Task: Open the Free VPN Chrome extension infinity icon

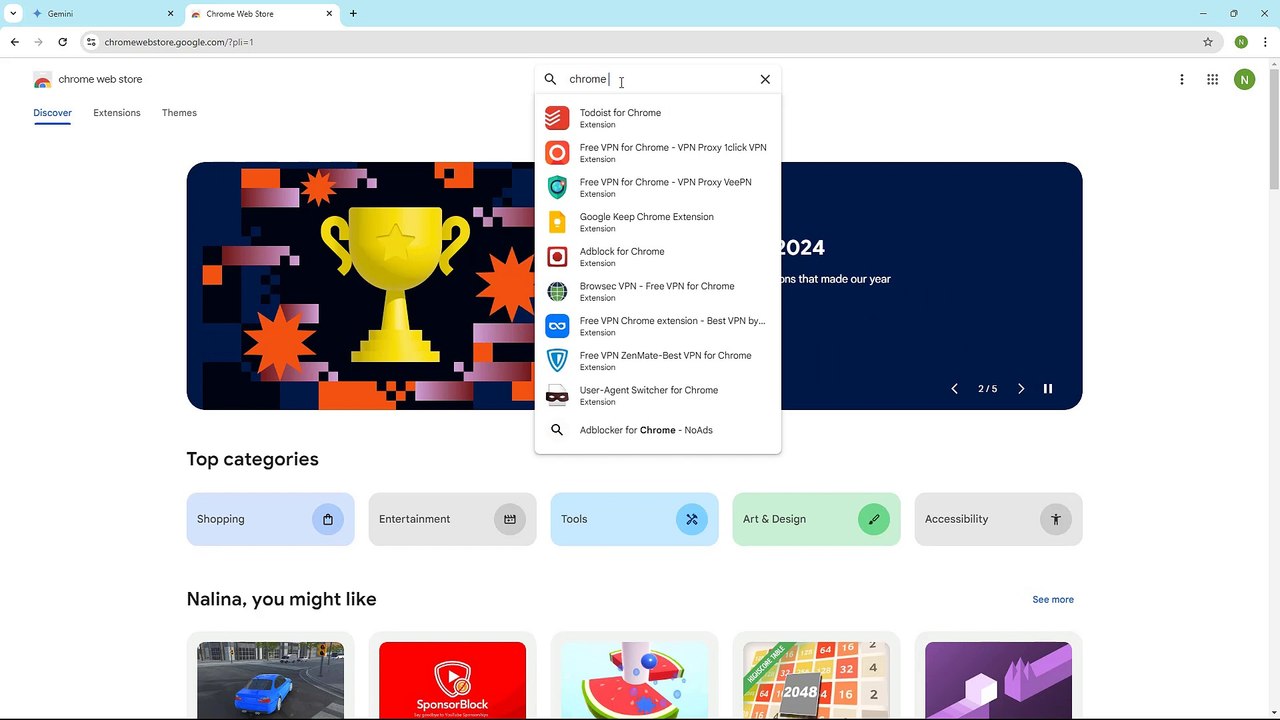Action: [x=557, y=326]
